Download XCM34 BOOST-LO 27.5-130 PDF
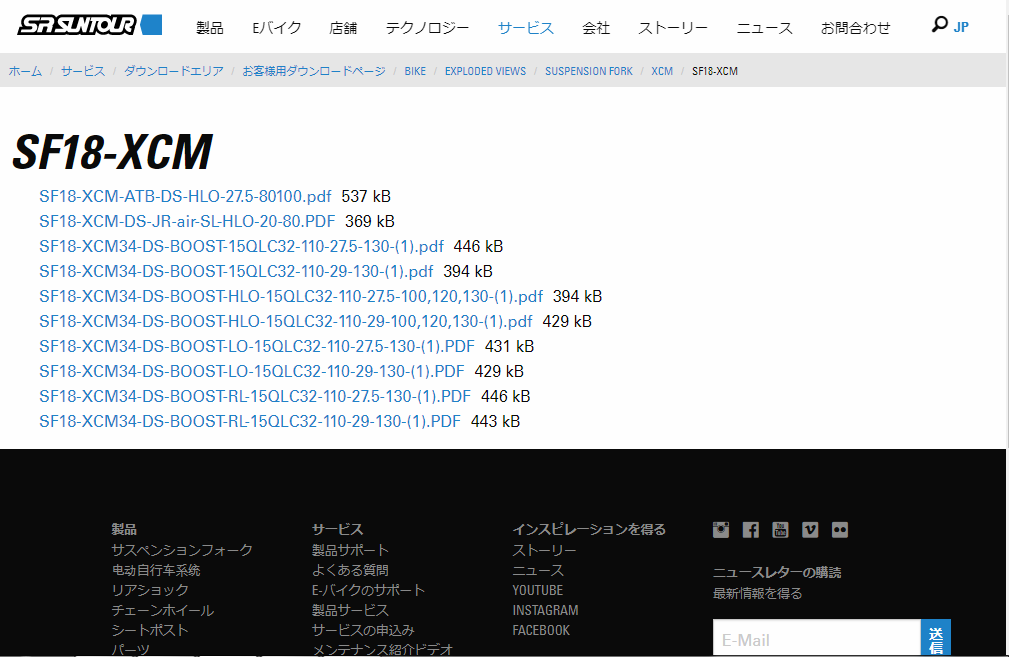 click(257, 347)
